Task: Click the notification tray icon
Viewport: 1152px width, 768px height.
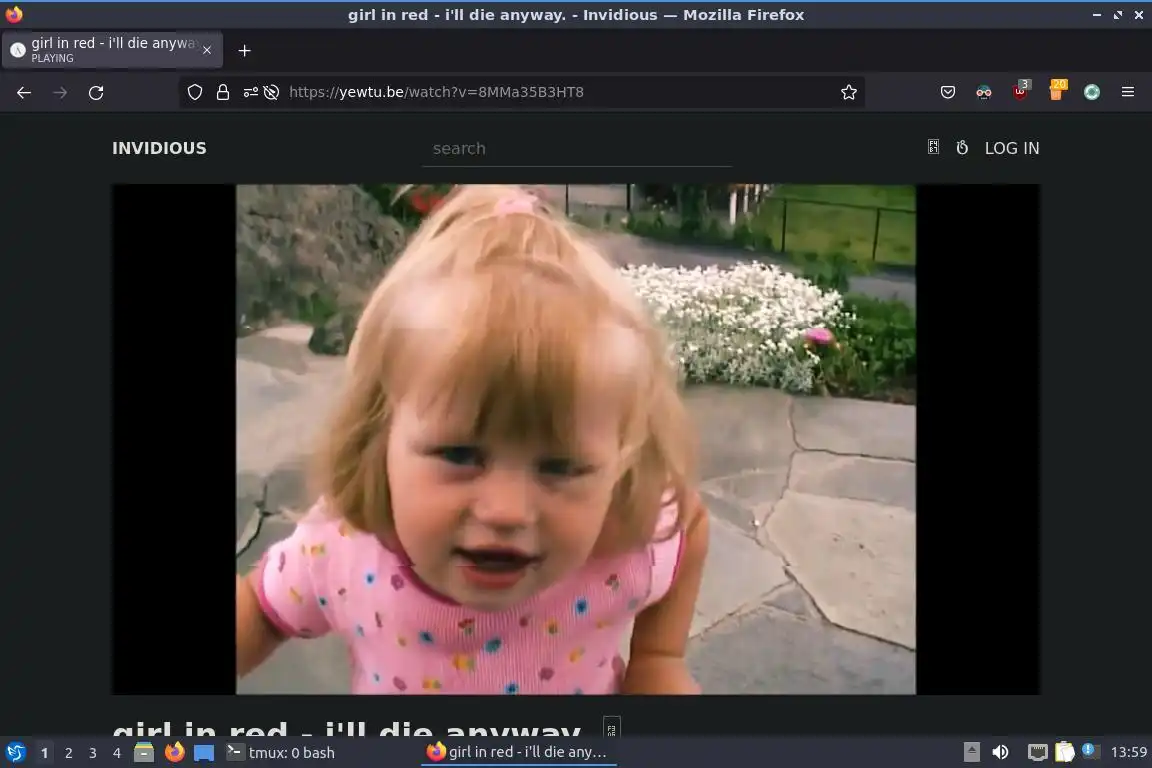Action: [x=1090, y=750]
